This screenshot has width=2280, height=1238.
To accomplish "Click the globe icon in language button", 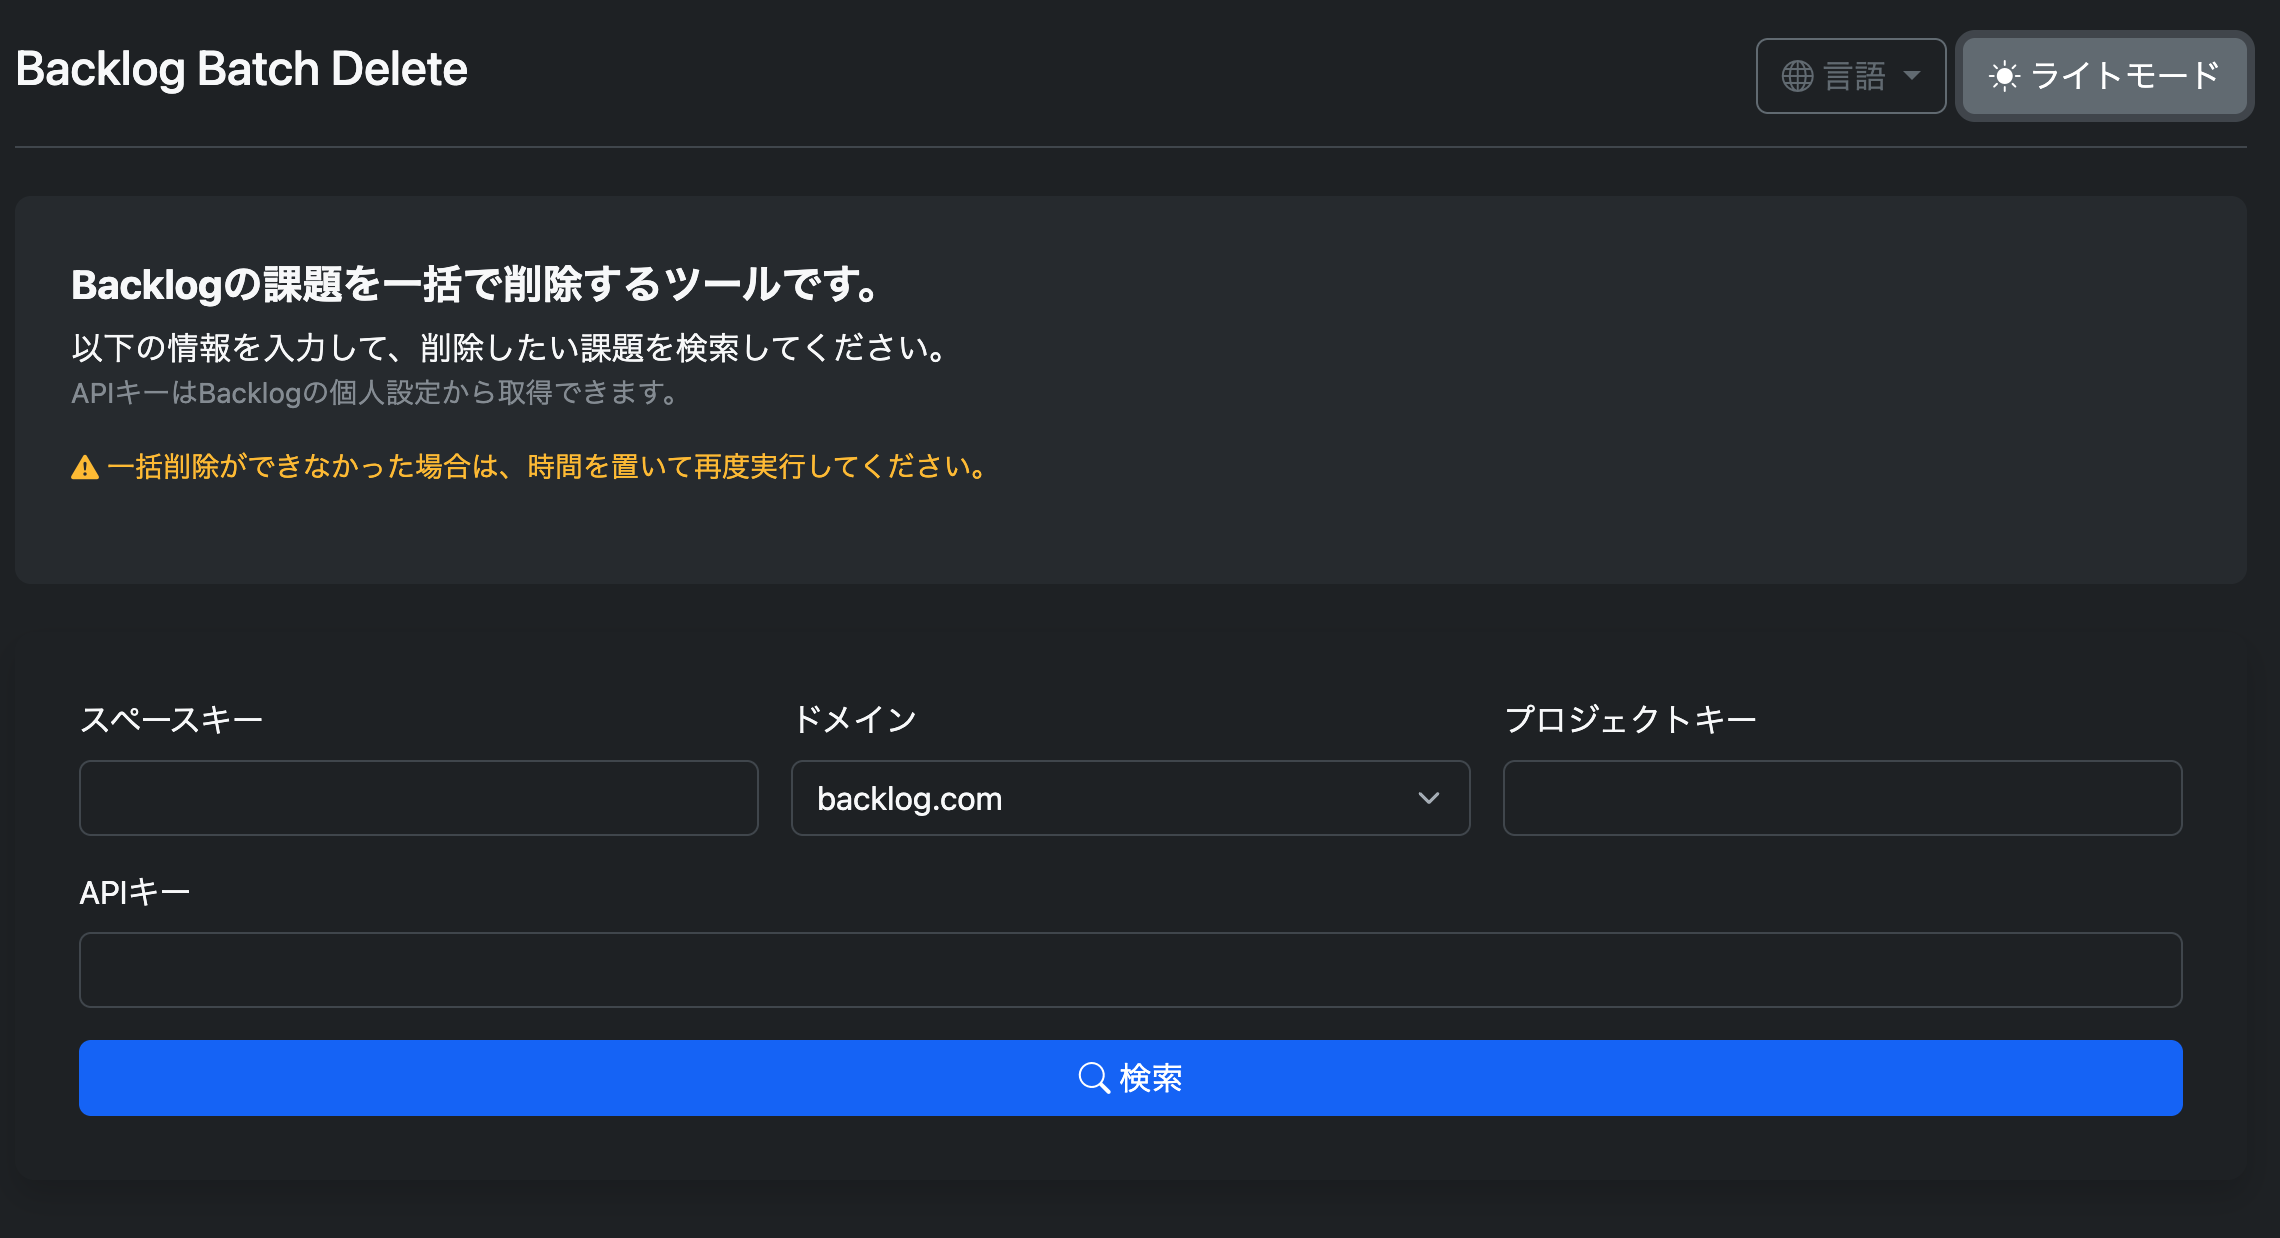I will [1797, 76].
